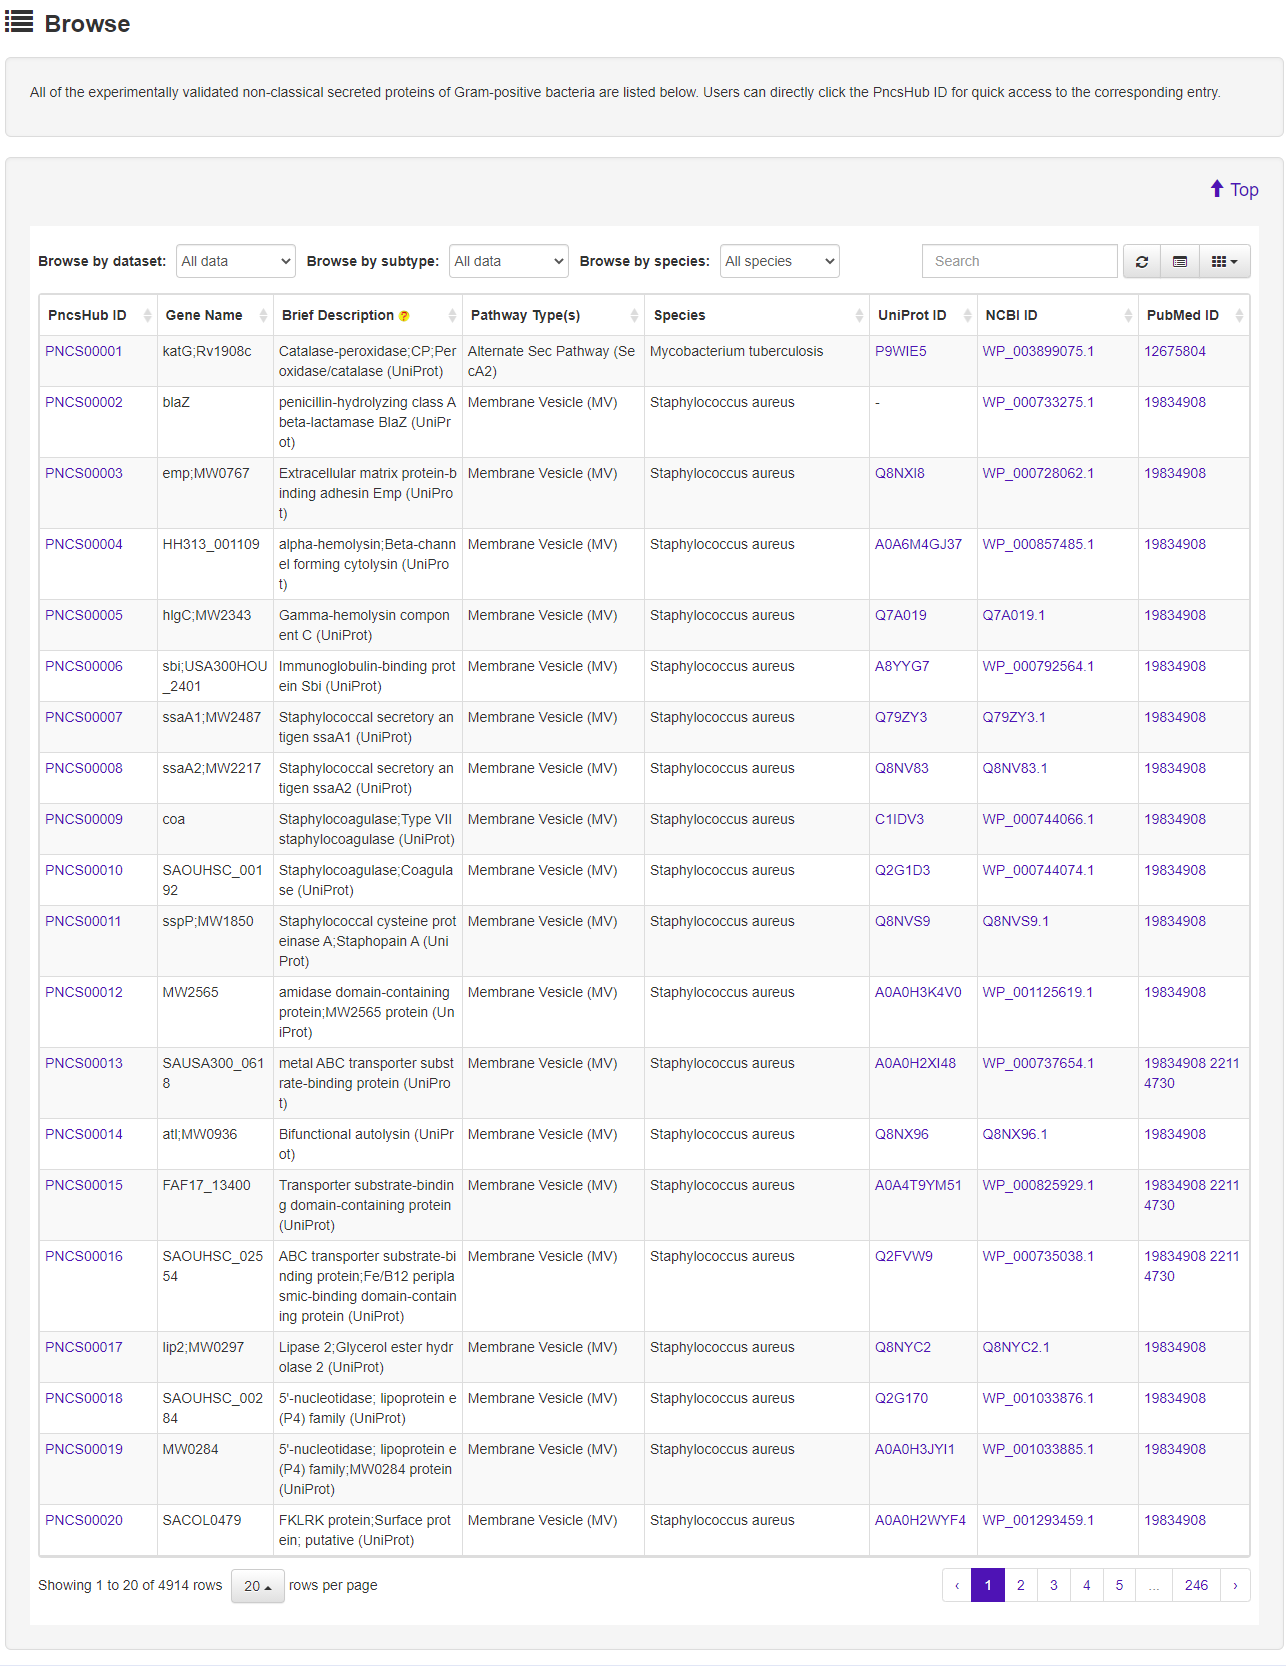Go to page 2 of results
This screenshot has height=1666, width=1286.
point(1020,1585)
